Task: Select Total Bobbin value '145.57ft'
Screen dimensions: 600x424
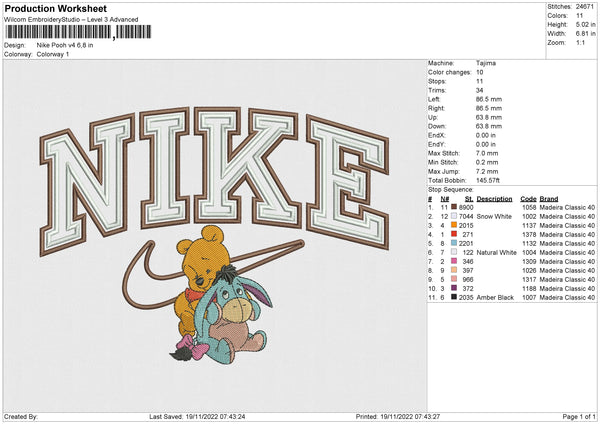Action: click(x=488, y=180)
